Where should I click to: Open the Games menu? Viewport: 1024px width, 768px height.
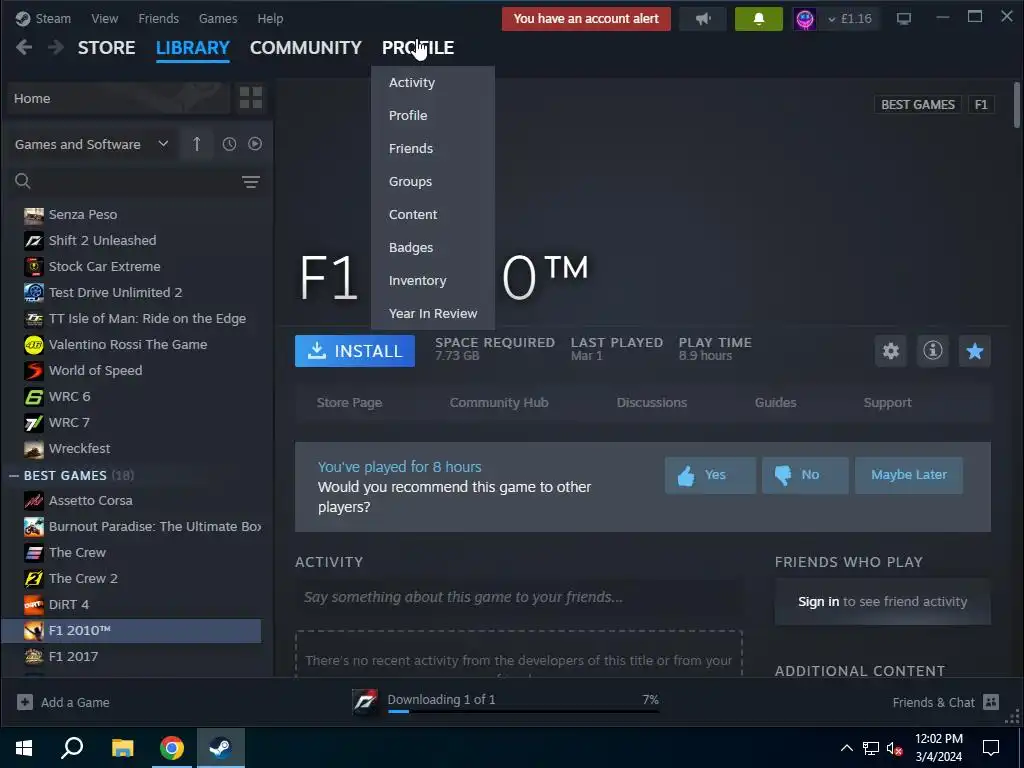[217, 18]
